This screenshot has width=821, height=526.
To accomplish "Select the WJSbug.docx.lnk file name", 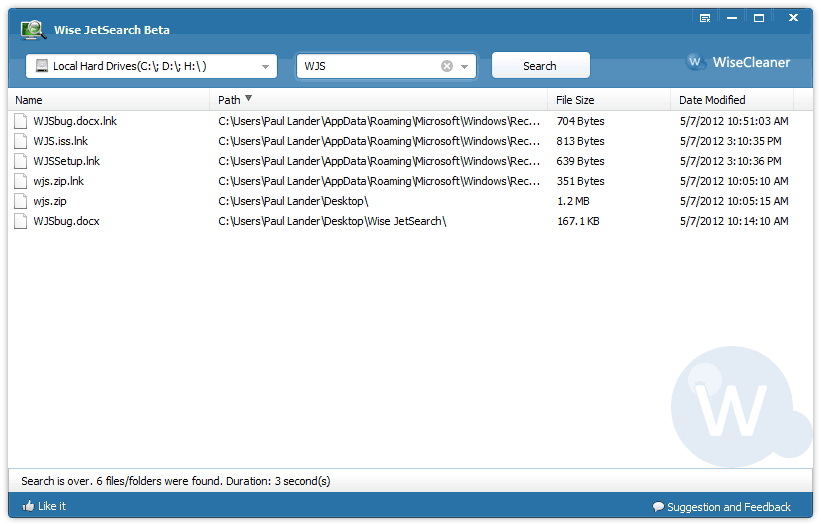I will [x=75, y=121].
